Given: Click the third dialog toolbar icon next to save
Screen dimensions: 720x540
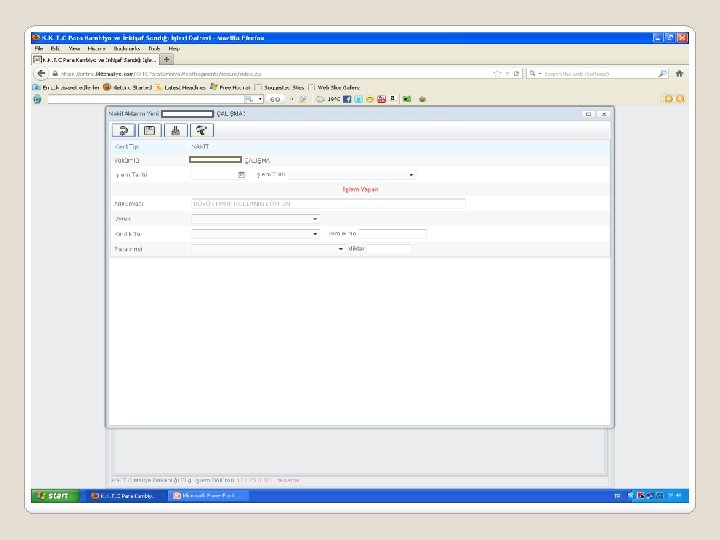Looking at the screenshot, I should pos(175,130).
